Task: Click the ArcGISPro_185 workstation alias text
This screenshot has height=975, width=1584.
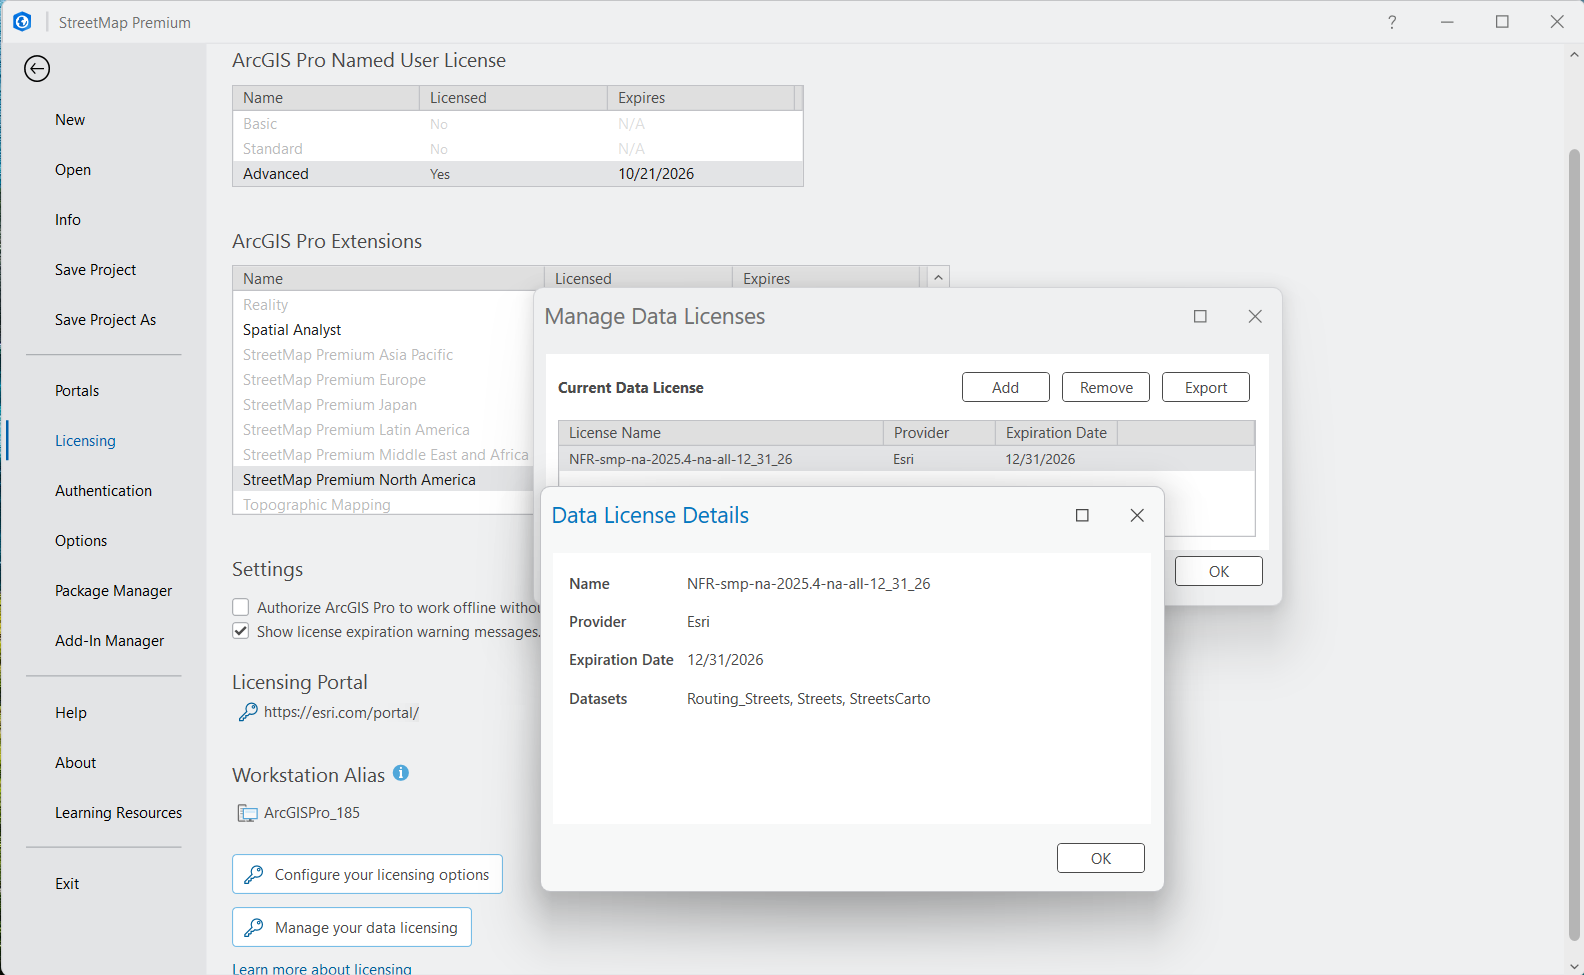Action: click(312, 813)
